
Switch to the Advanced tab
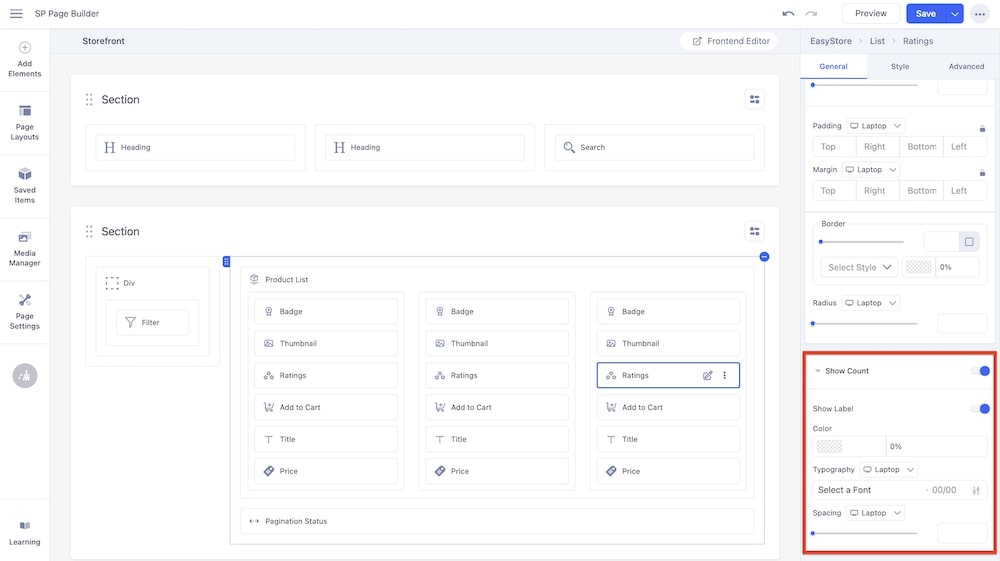(x=966, y=66)
